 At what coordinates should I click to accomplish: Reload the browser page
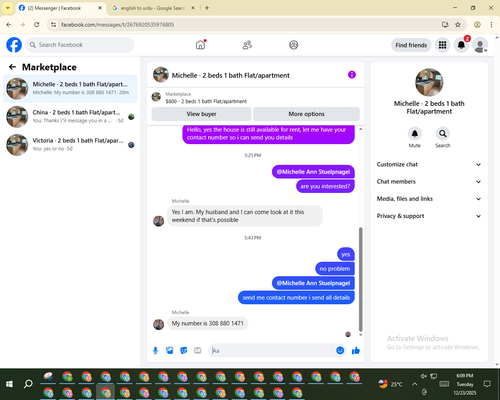click(x=37, y=24)
